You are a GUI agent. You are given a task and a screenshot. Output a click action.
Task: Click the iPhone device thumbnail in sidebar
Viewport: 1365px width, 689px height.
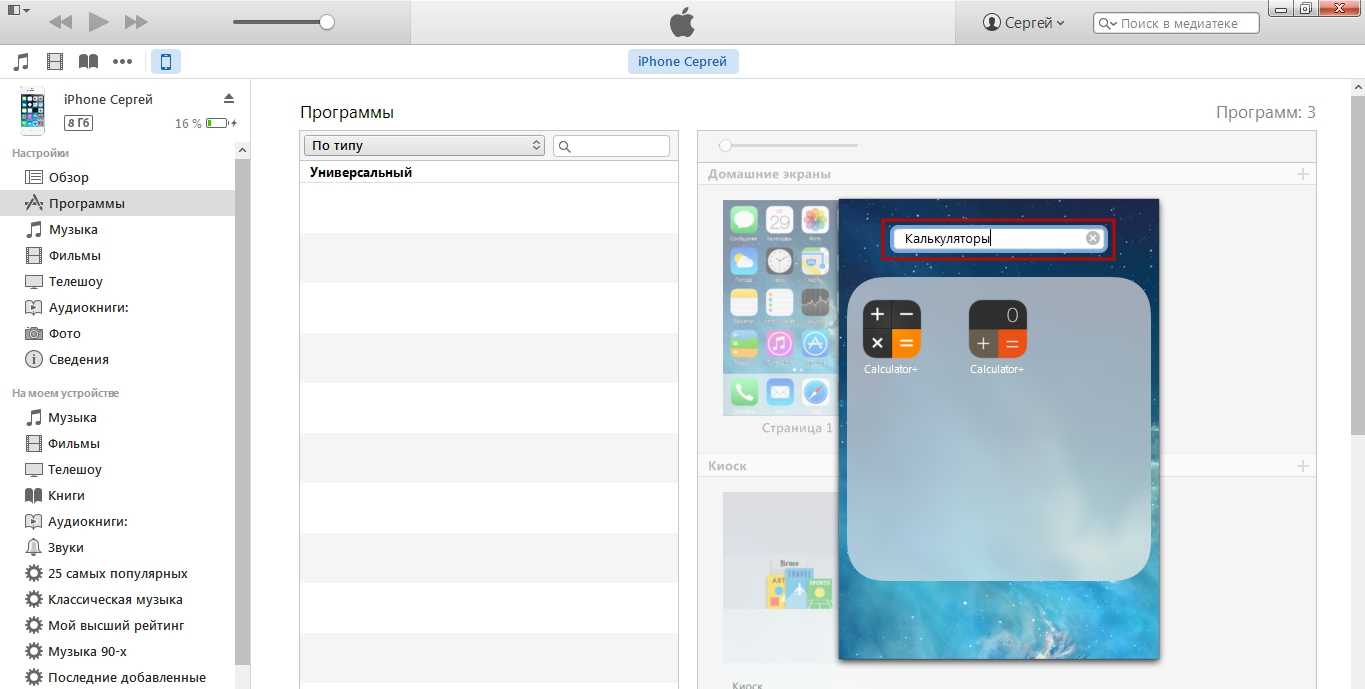(32, 110)
